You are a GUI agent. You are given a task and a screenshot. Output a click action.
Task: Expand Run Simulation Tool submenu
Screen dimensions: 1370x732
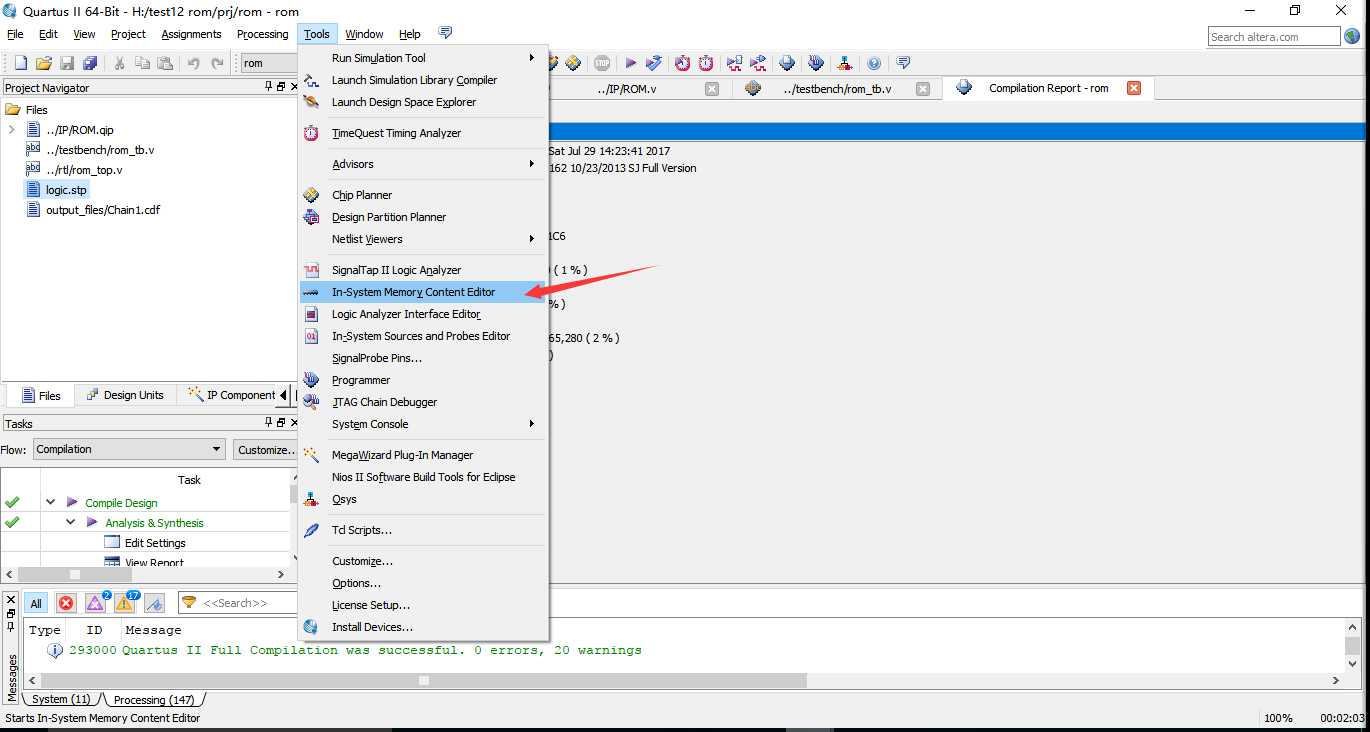point(423,58)
